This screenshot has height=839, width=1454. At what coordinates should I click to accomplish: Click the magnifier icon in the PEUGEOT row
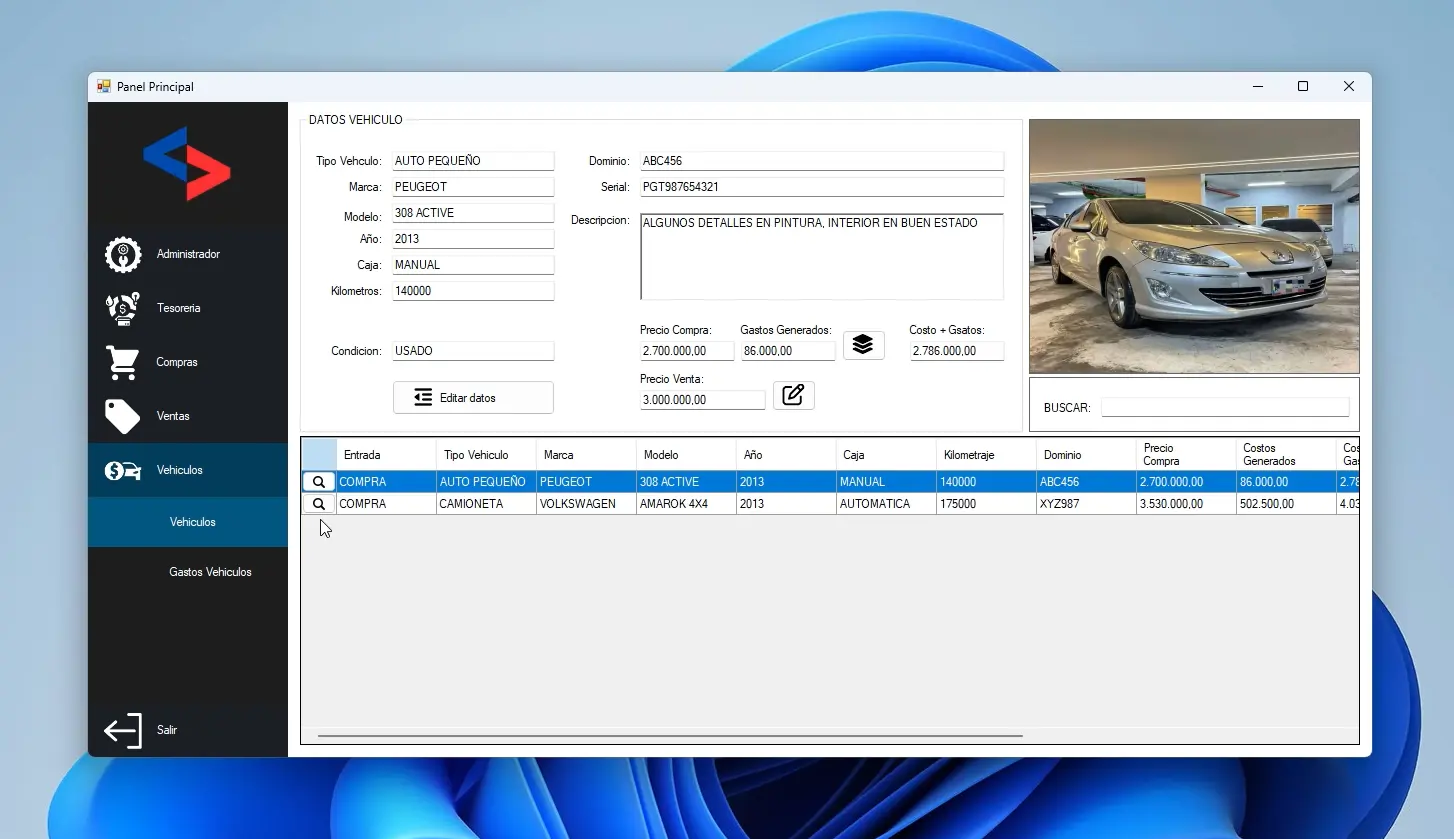[x=319, y=482]
